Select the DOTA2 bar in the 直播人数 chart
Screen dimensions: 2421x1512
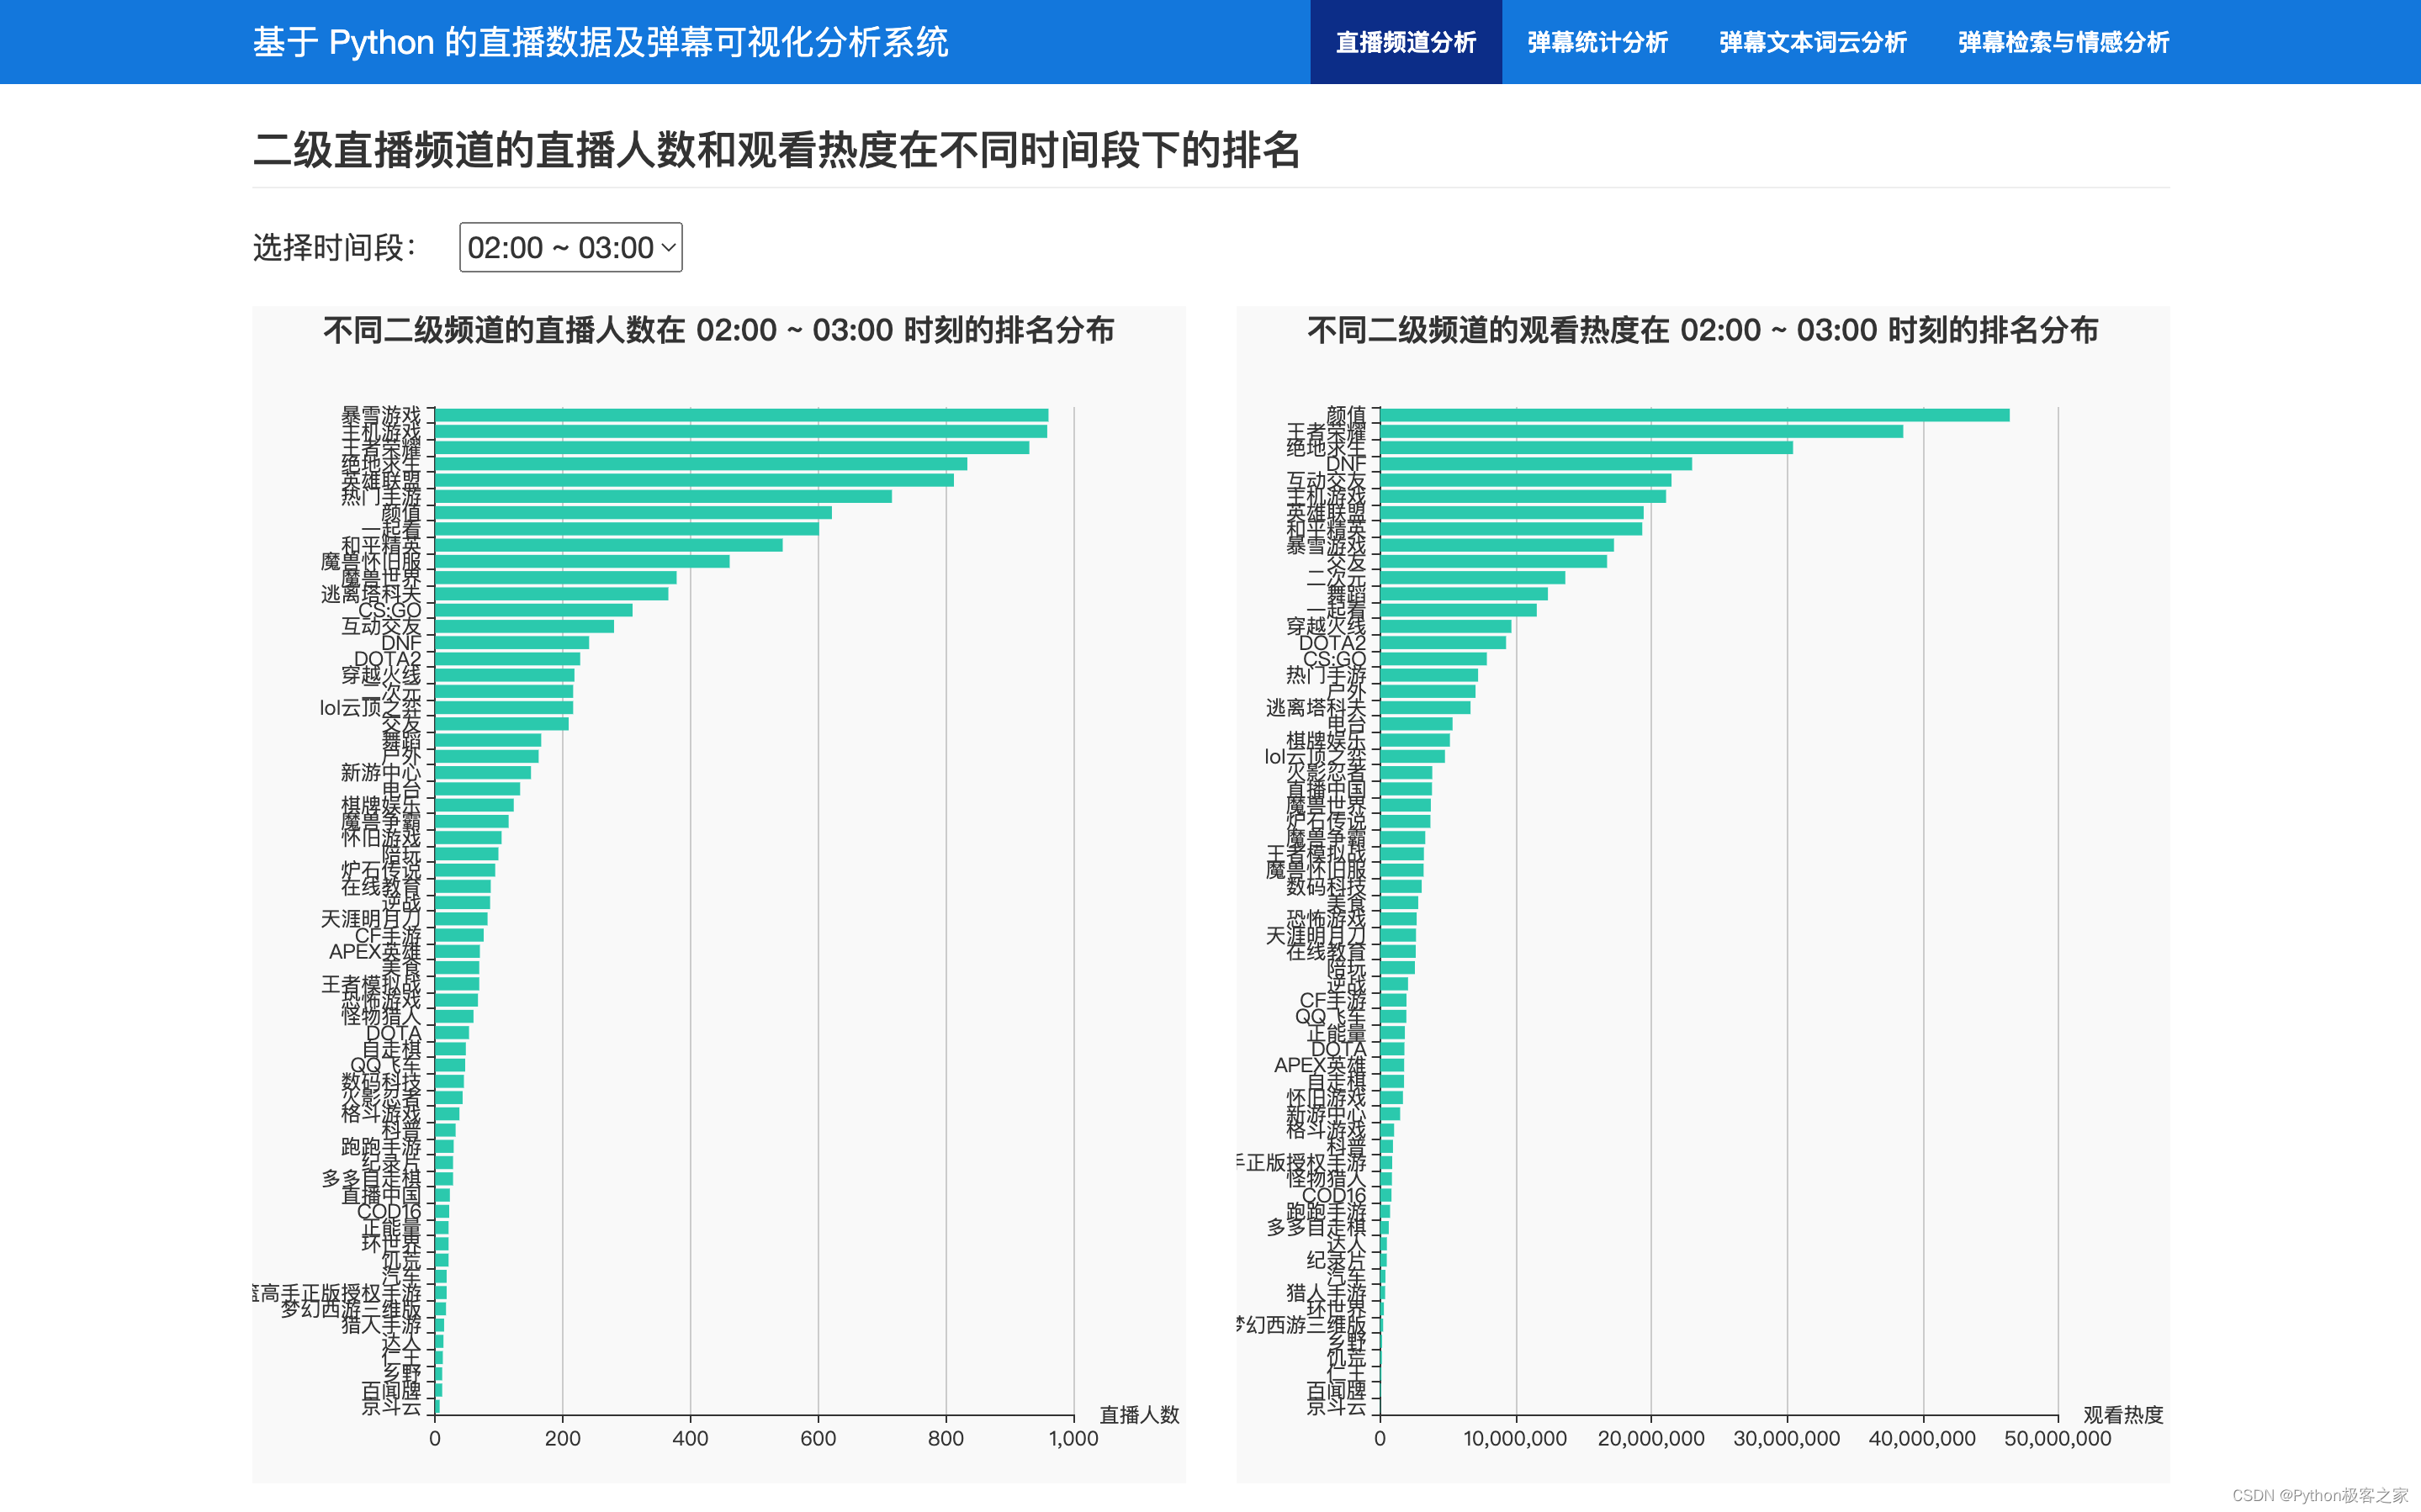[x=507, y=659]
